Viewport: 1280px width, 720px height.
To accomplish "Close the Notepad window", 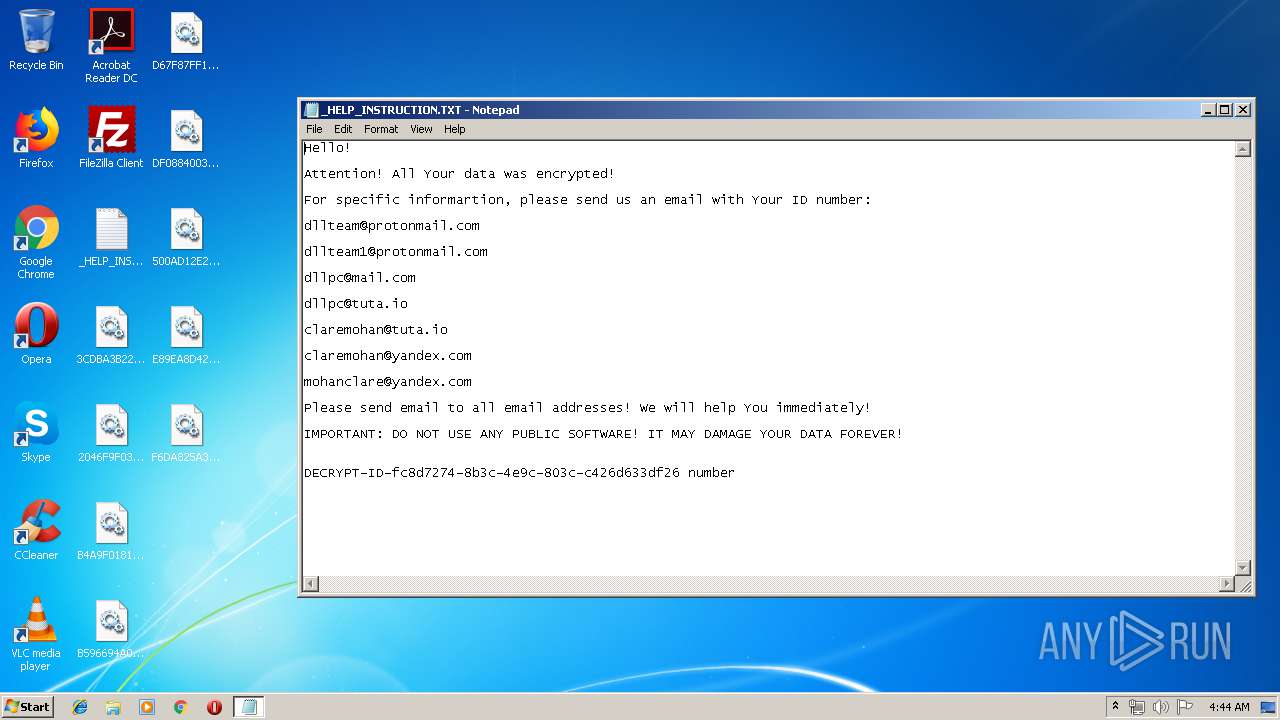I will [x=1243, y=110].
